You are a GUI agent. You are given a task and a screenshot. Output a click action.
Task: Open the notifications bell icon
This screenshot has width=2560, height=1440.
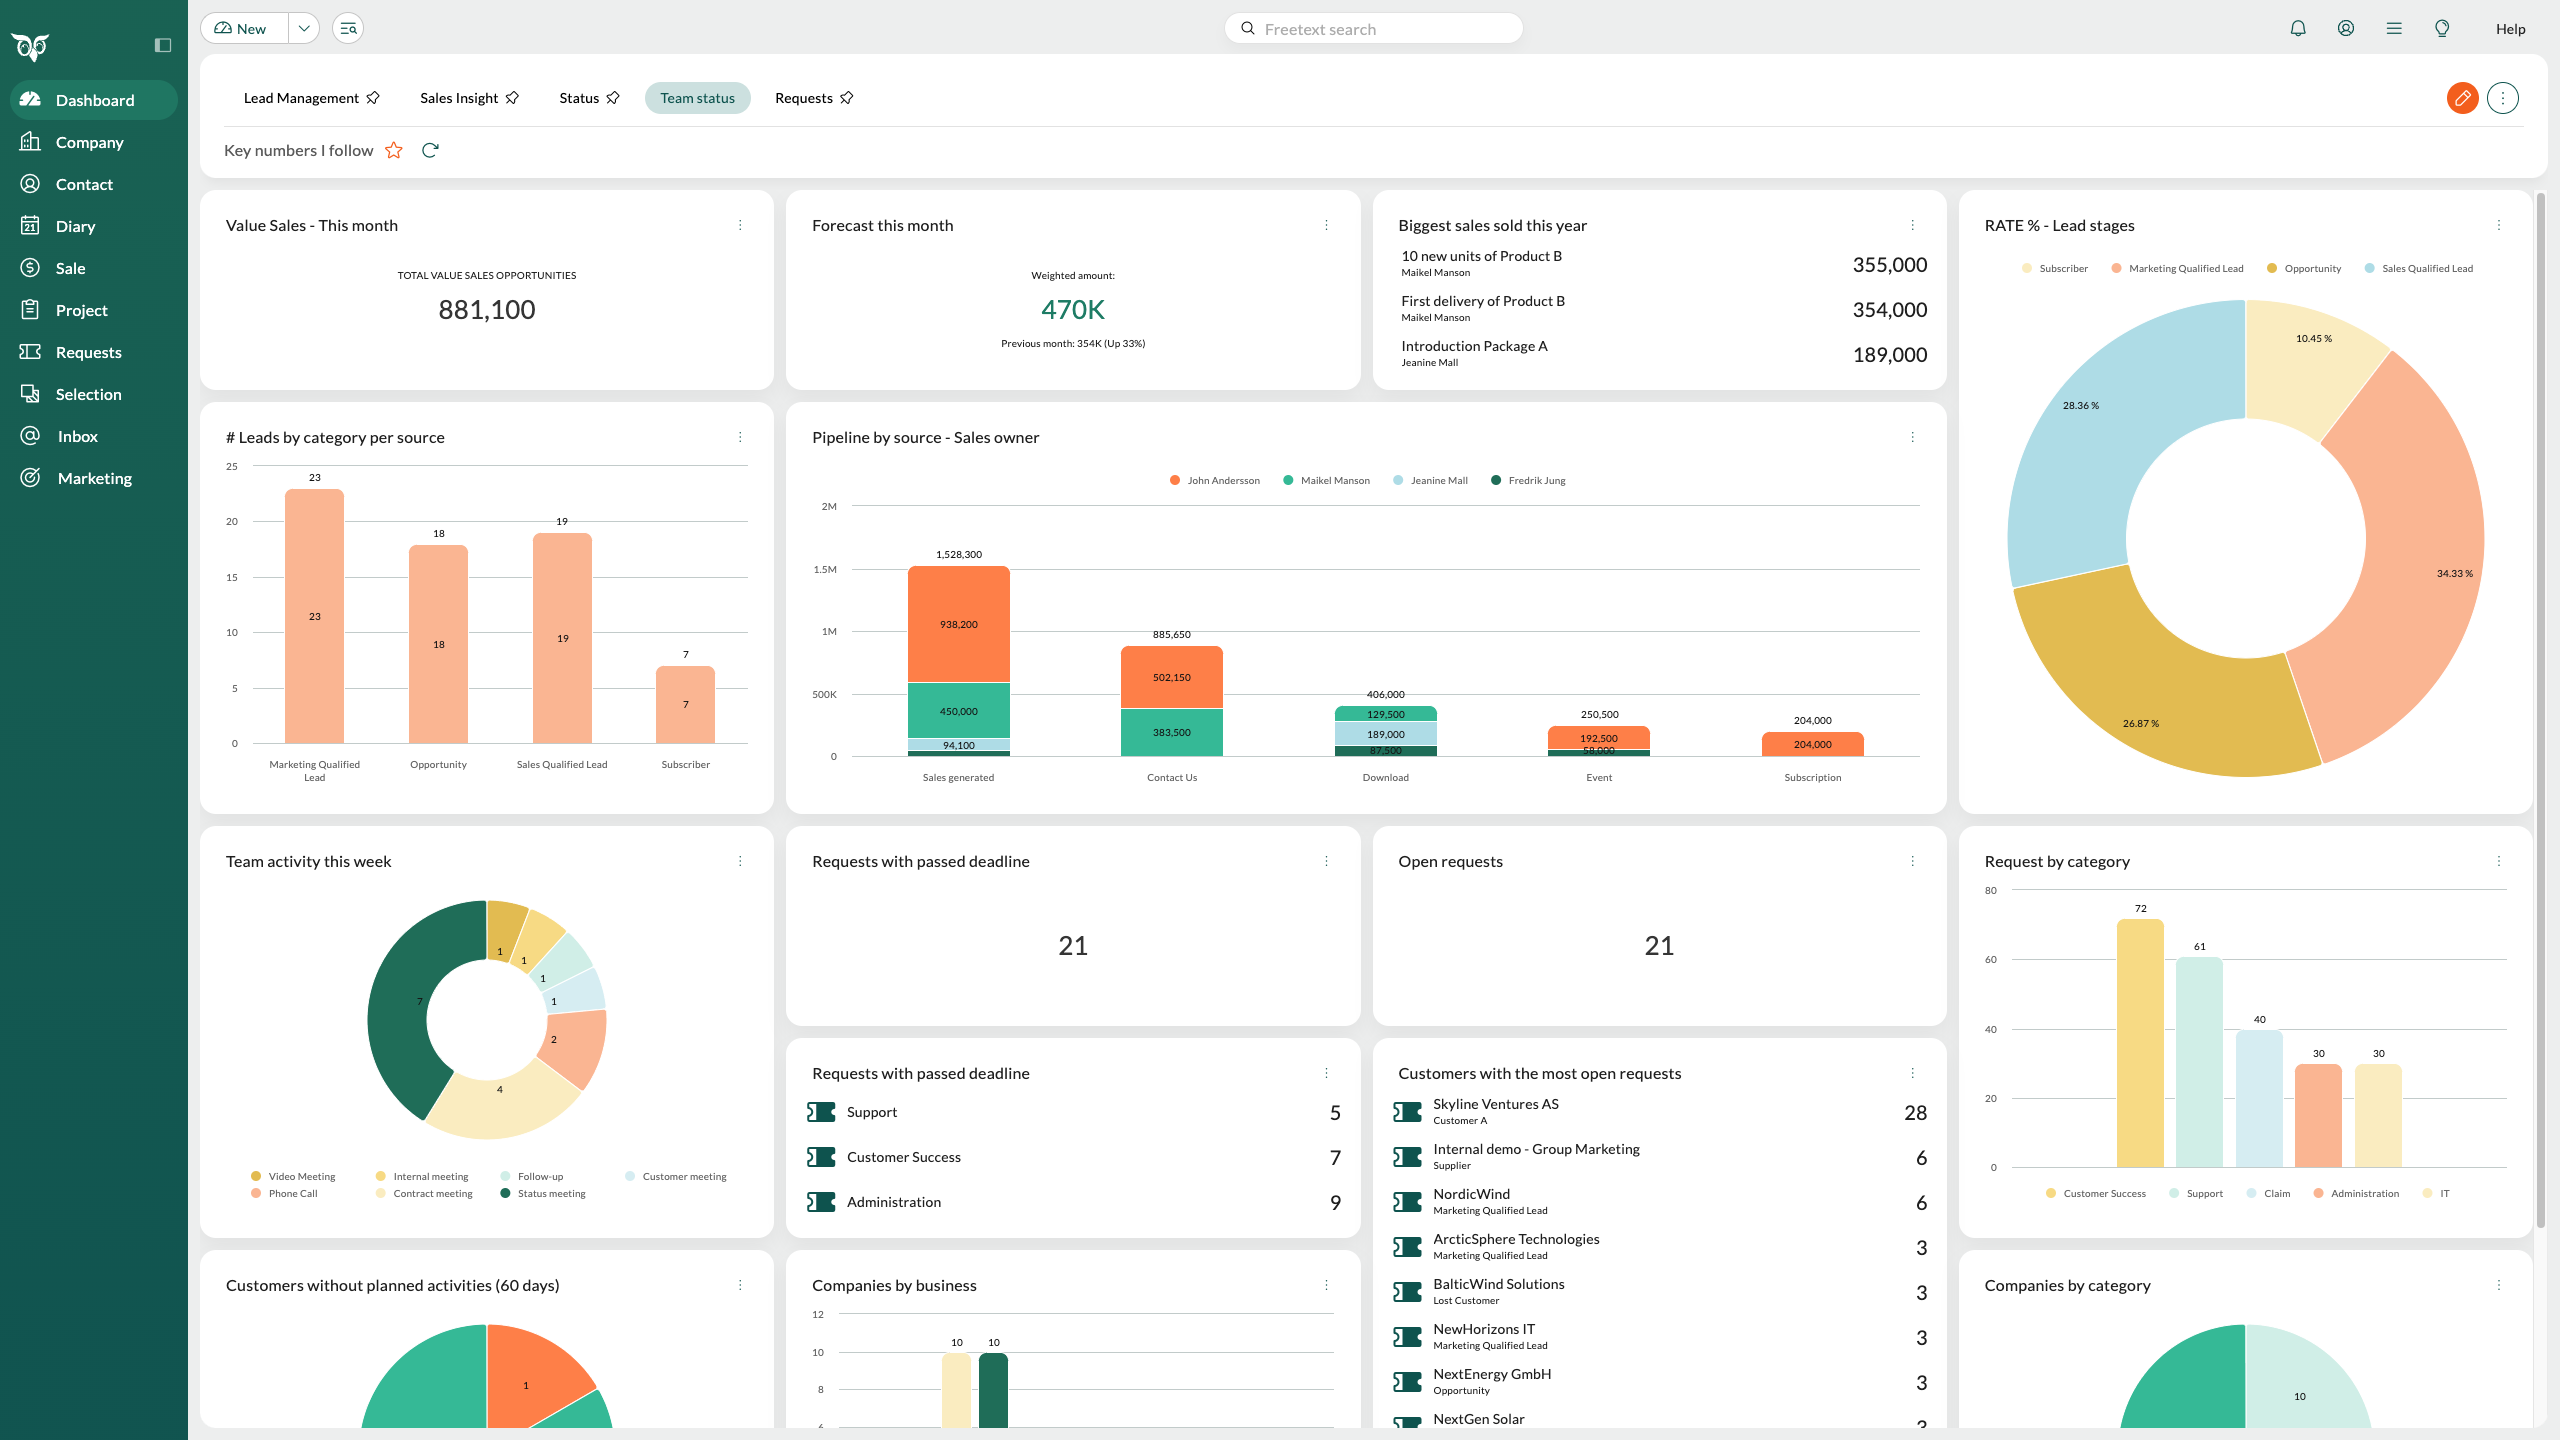pyautogui.click(x=2298, y=29)
